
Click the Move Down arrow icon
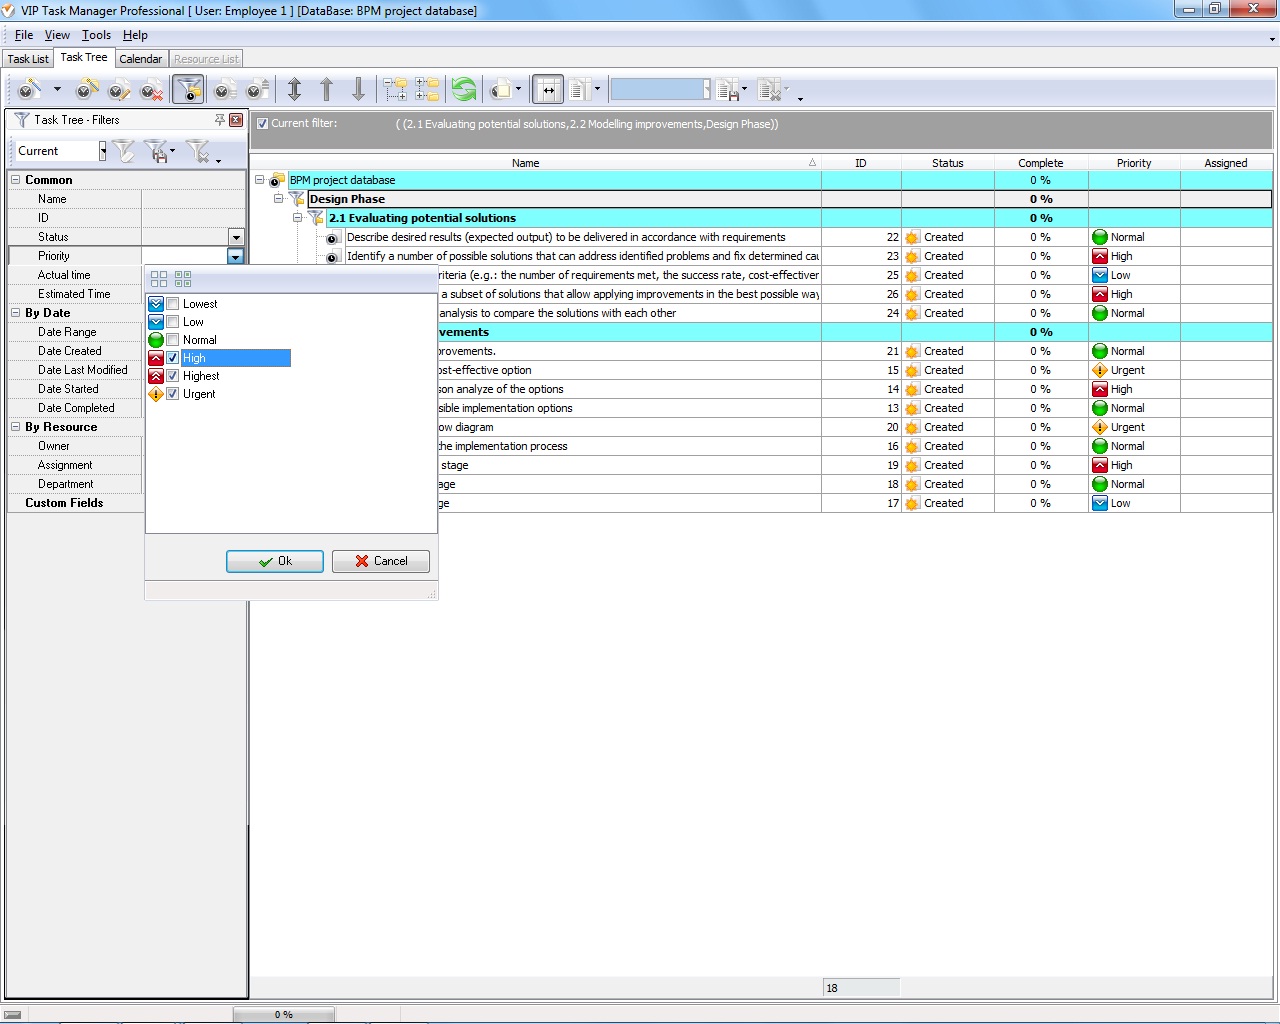tap(358, 90)
